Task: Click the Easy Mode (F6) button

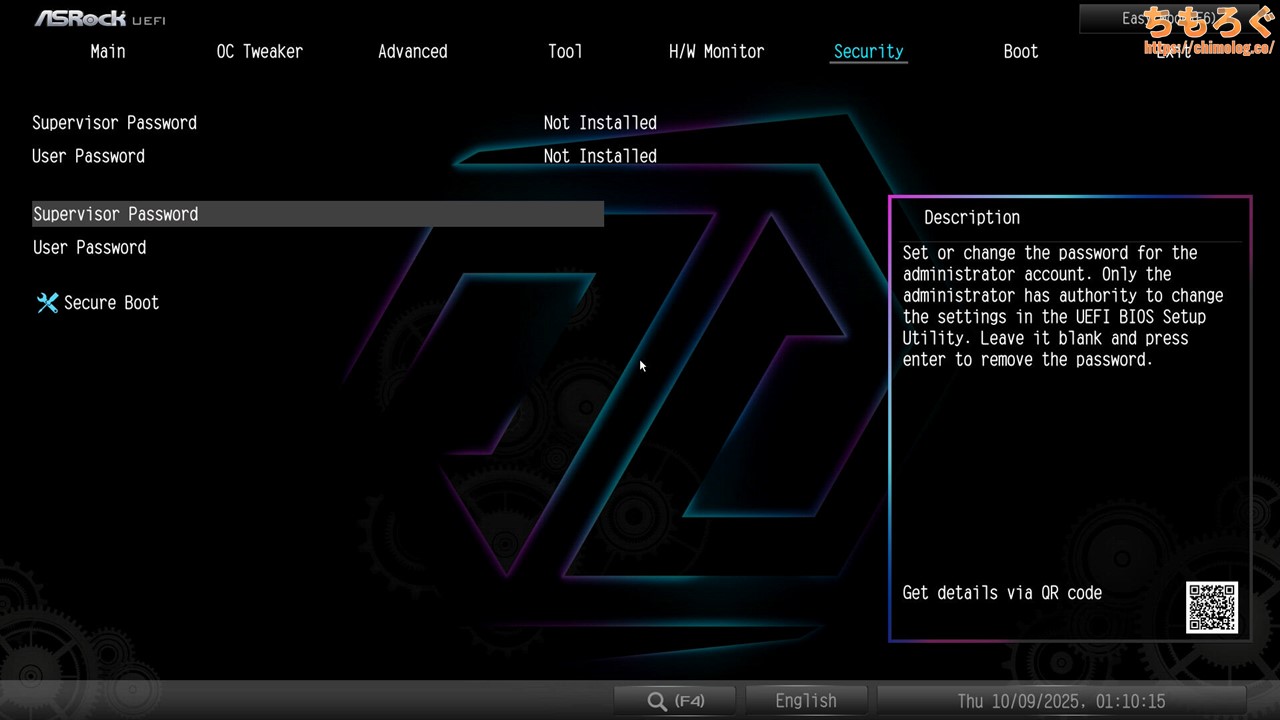Action: (x=1150, y=19)
